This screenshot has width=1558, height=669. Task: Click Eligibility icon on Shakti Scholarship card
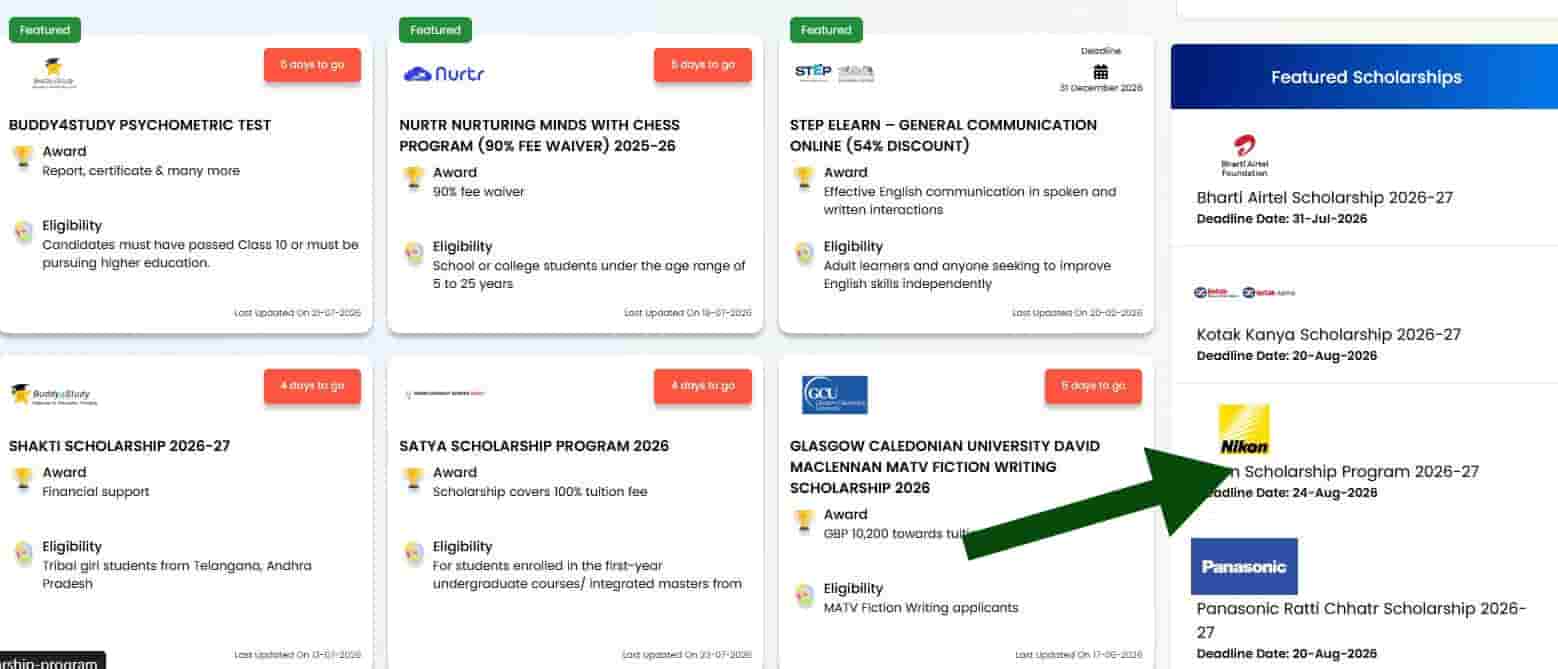(x=23, y=553)
